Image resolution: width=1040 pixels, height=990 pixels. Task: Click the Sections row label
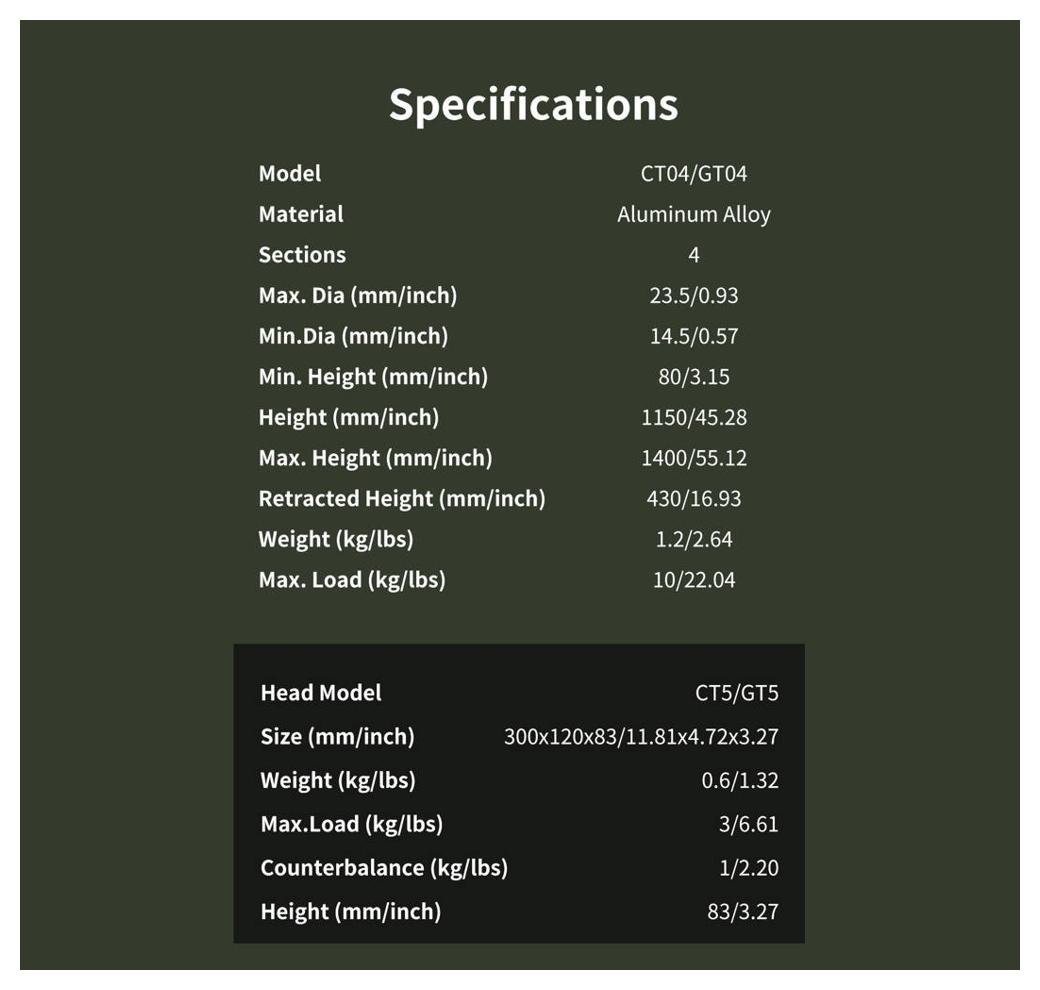[x=302, y=255]
